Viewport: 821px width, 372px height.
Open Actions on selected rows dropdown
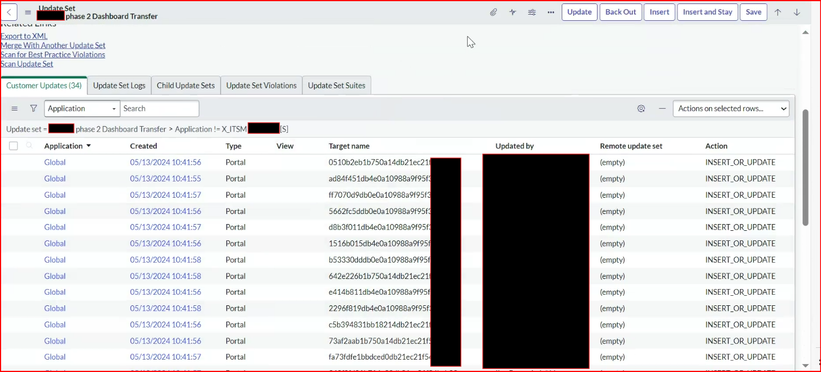731,108
